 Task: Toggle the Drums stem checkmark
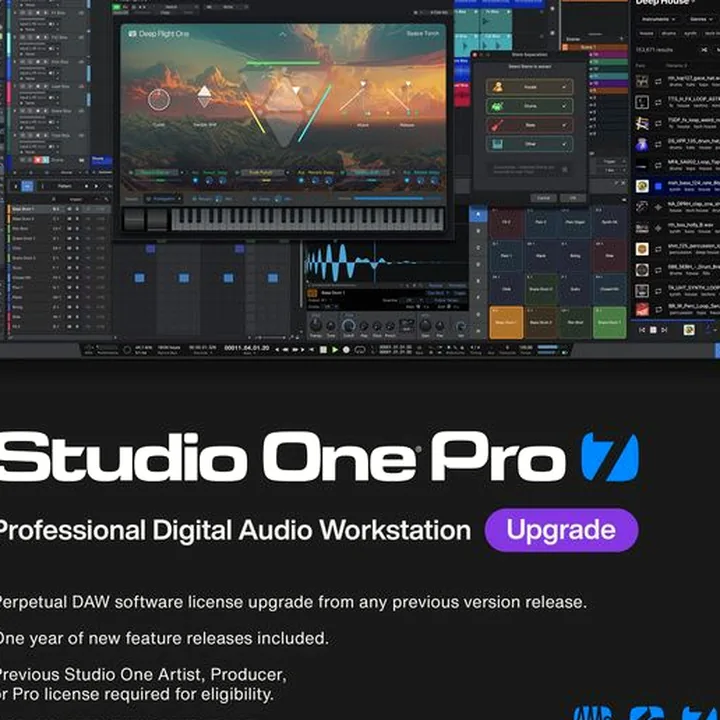coord(564,106)
